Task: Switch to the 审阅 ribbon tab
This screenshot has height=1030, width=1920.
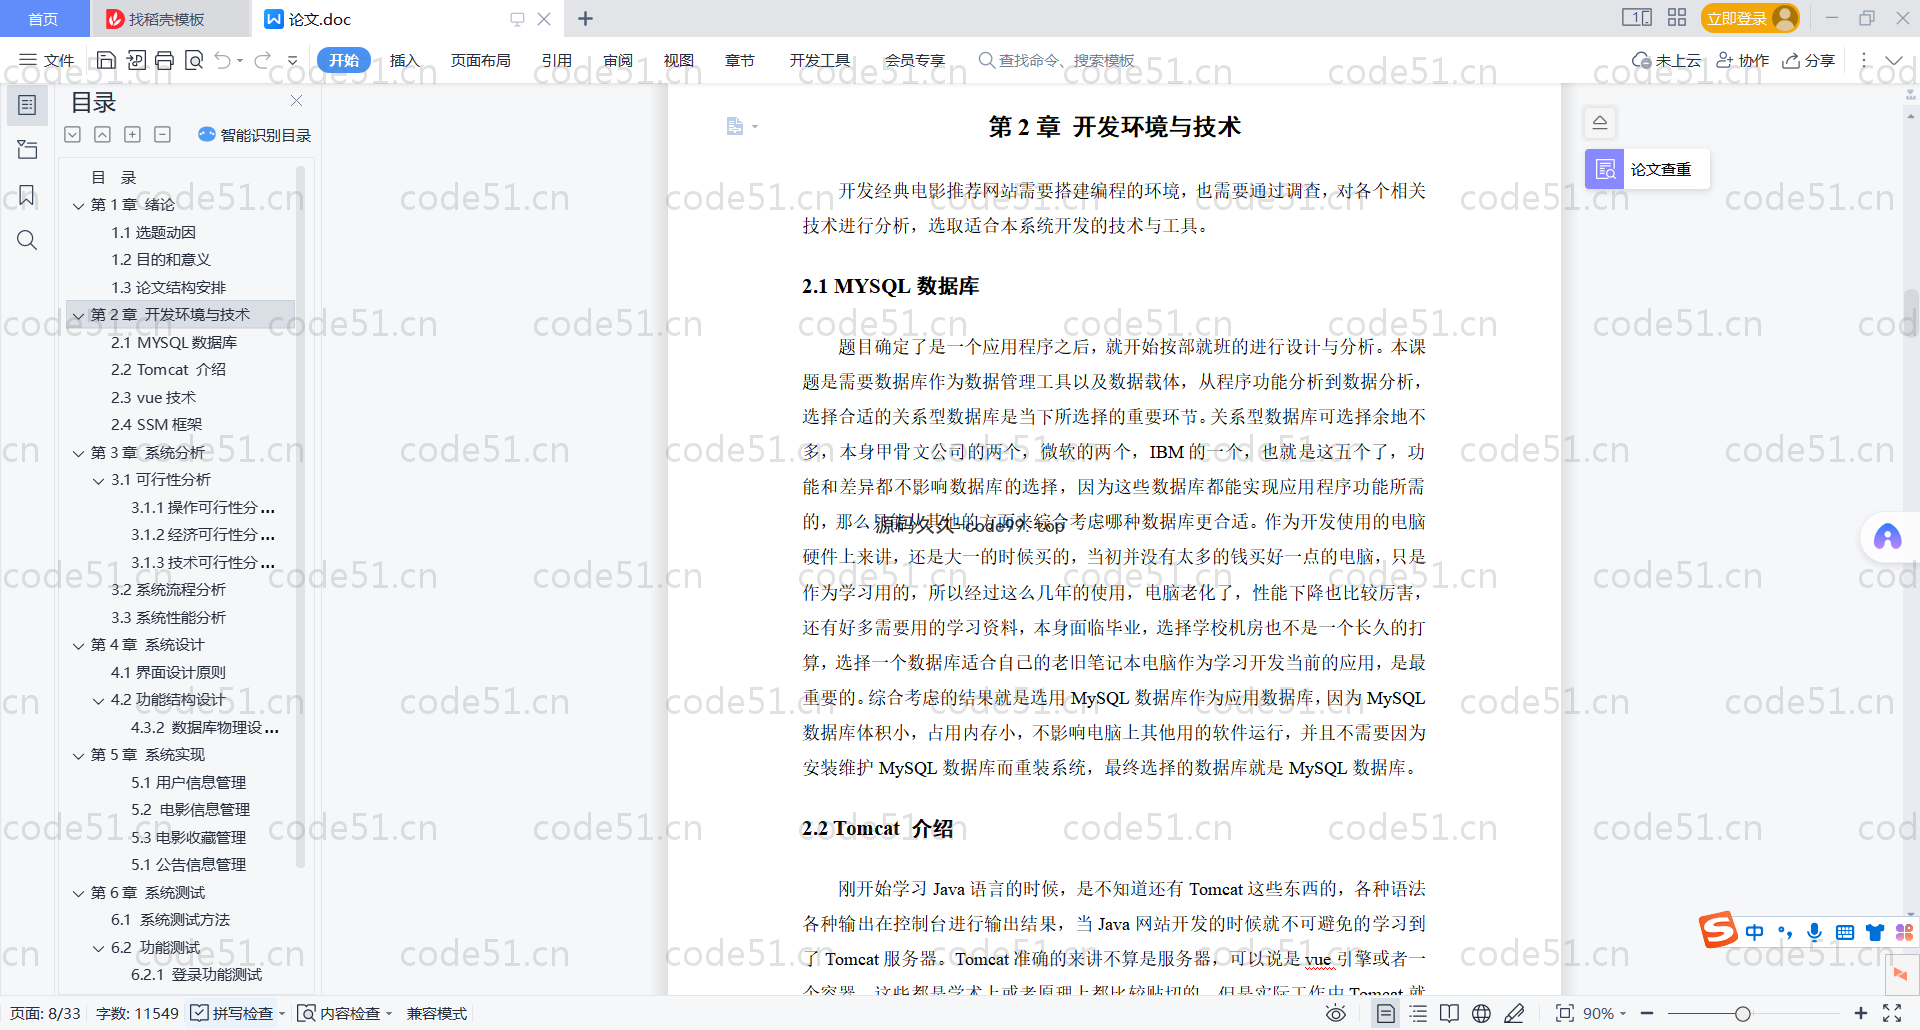Action: tap(618, 60)
